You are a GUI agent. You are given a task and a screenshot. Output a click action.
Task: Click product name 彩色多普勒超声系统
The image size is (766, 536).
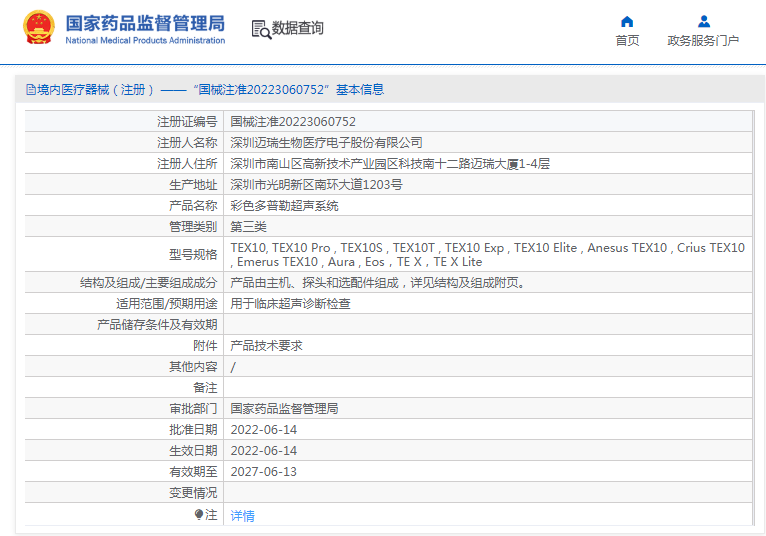[284, 206]
